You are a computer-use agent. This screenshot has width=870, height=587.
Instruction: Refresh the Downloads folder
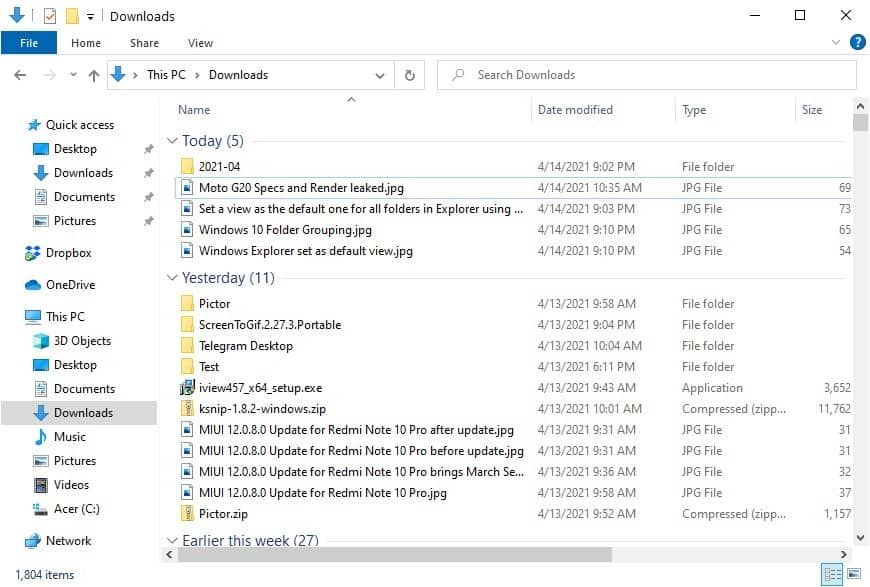coord(409,75)
